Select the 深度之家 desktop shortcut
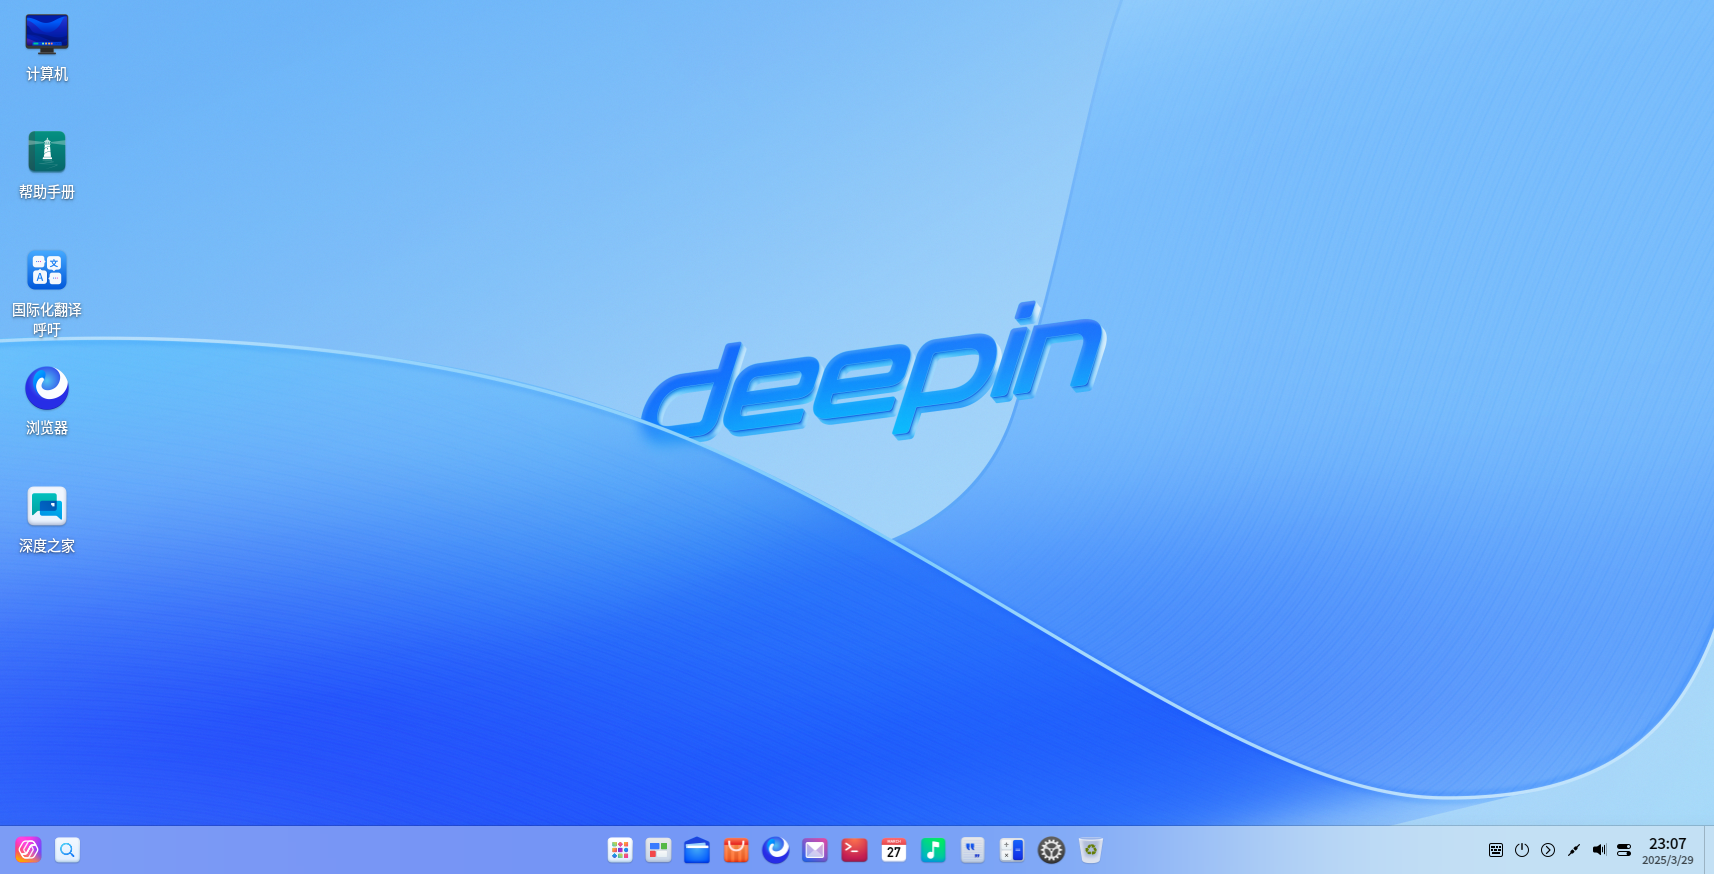The image size is (1714, 874). point(47,519)
